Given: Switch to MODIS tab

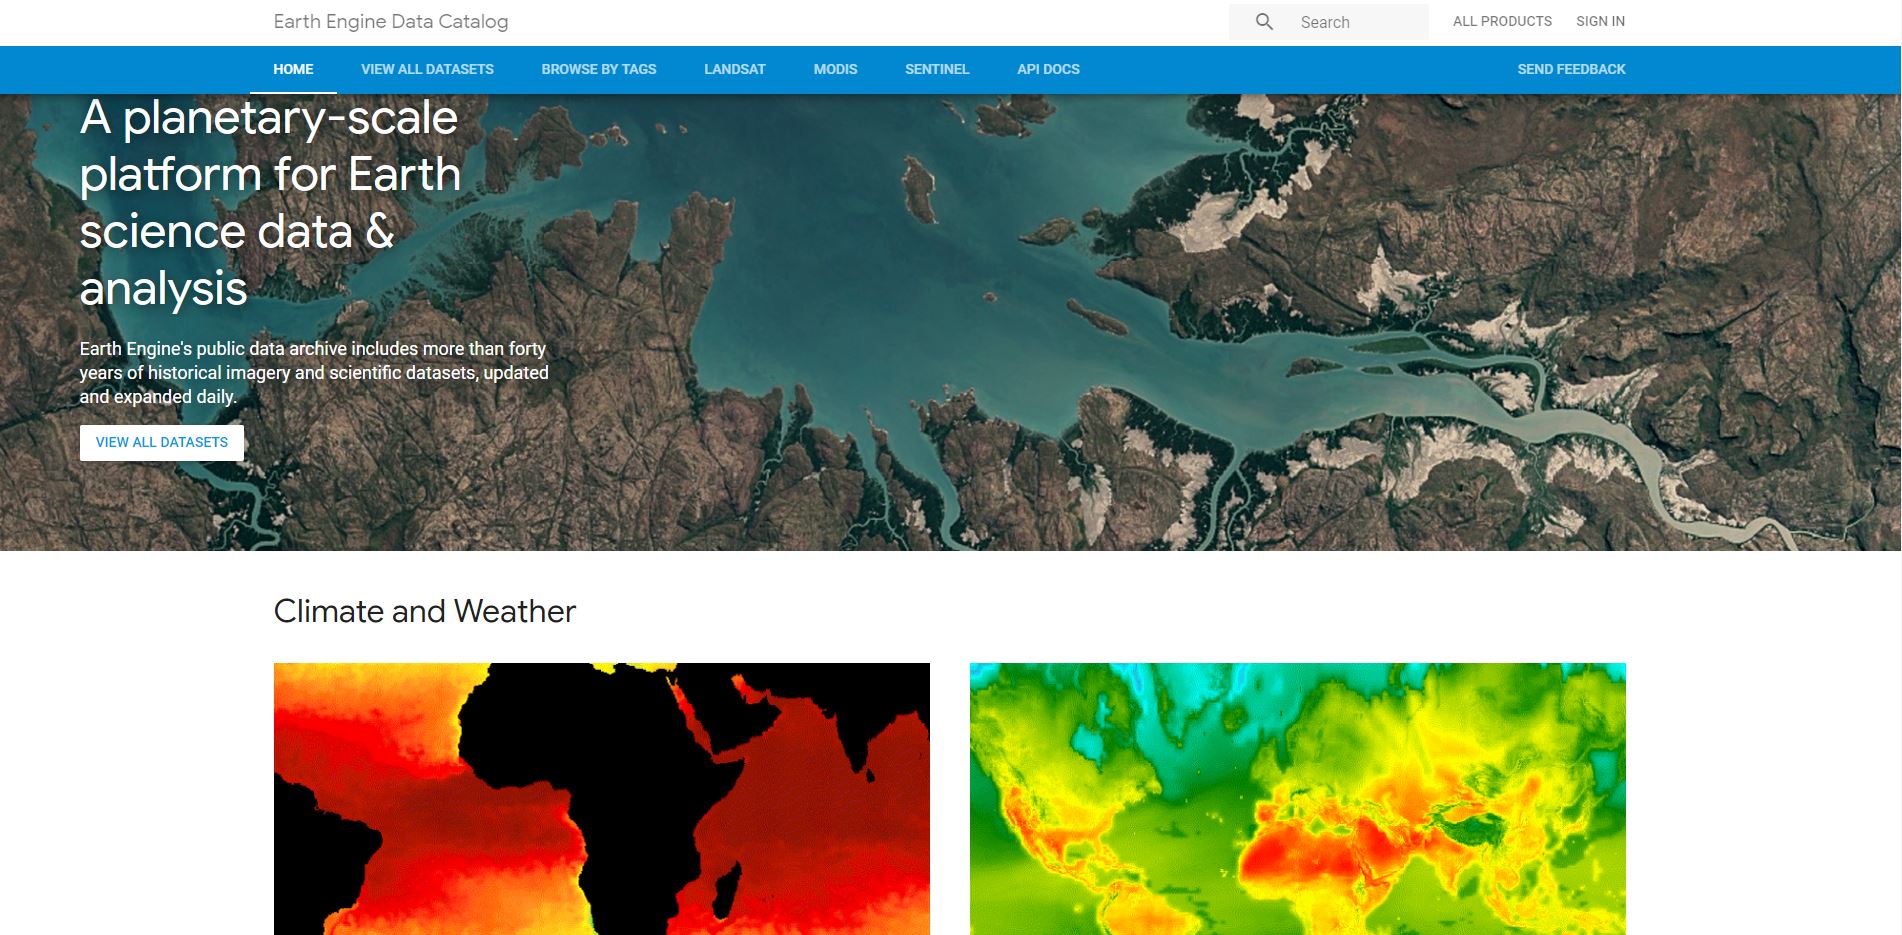Looking at the screenshot, I should [x=835, y=69].
